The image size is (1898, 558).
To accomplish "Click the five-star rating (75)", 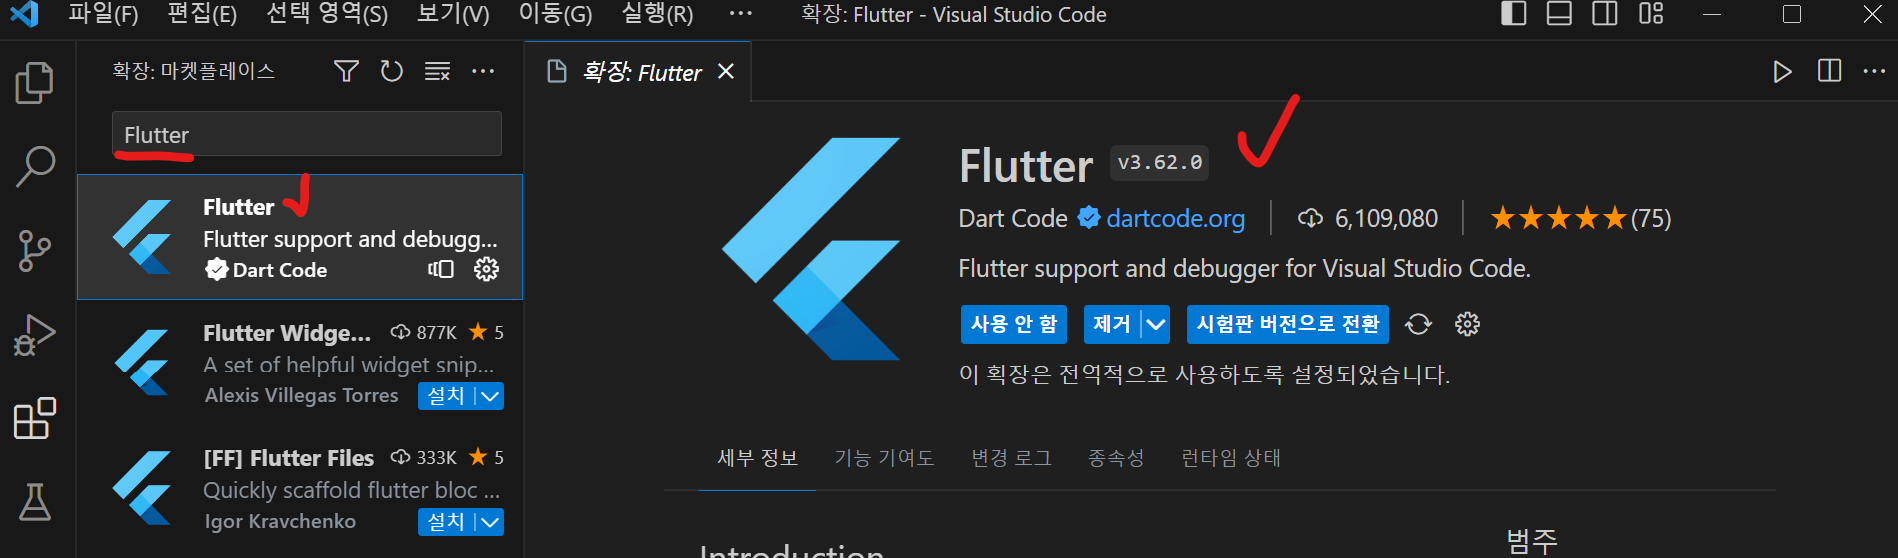I will [x=1580, y=218].
